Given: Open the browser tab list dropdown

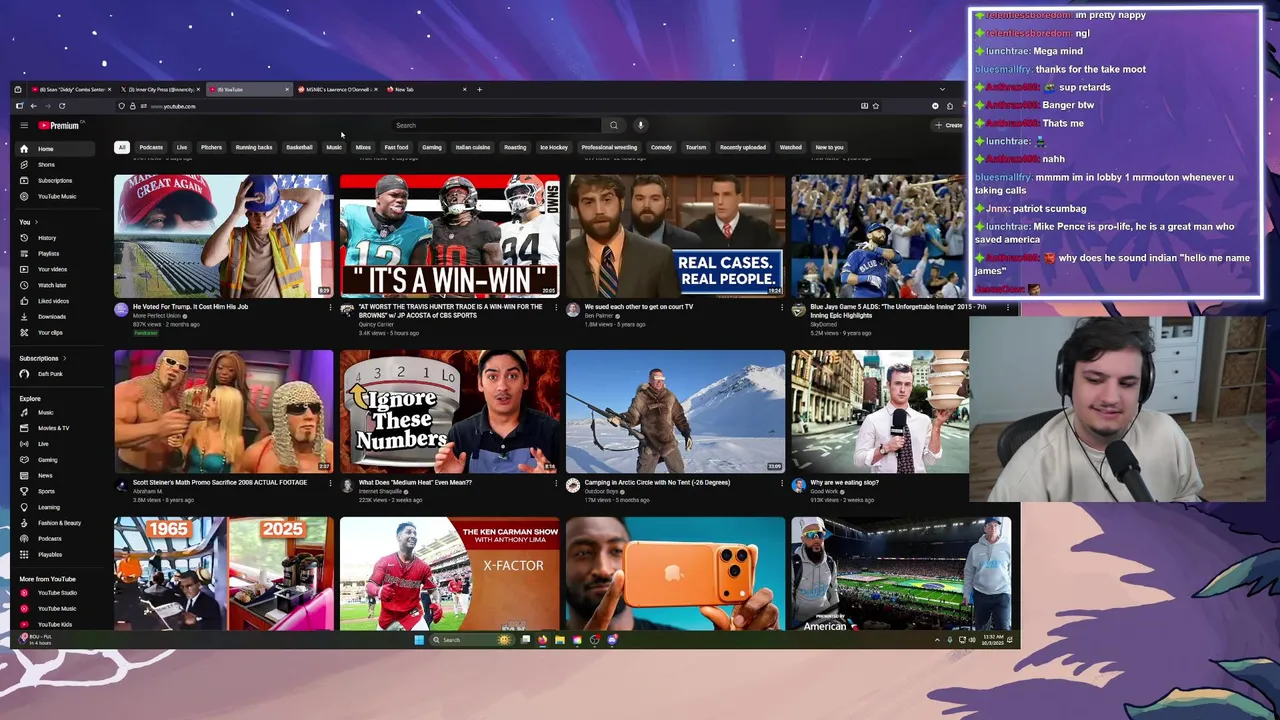Looking at the screenshot, I should point(942,89).
